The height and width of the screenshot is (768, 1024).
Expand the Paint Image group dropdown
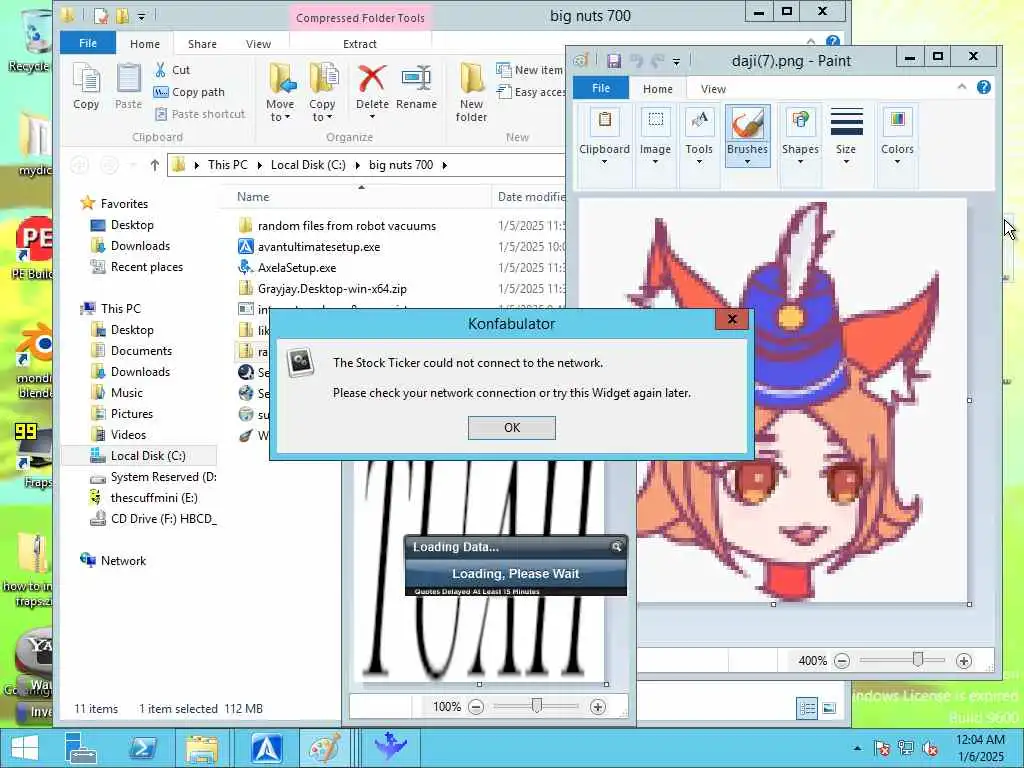(655, 162)
